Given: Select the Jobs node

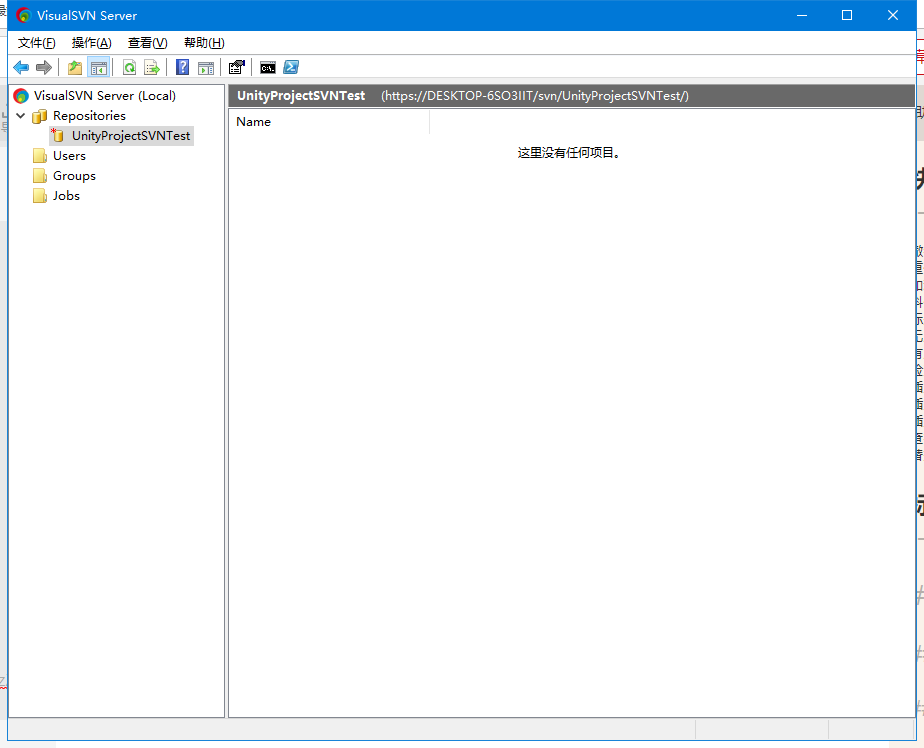Looking at the screenshot, I should 66,196.
